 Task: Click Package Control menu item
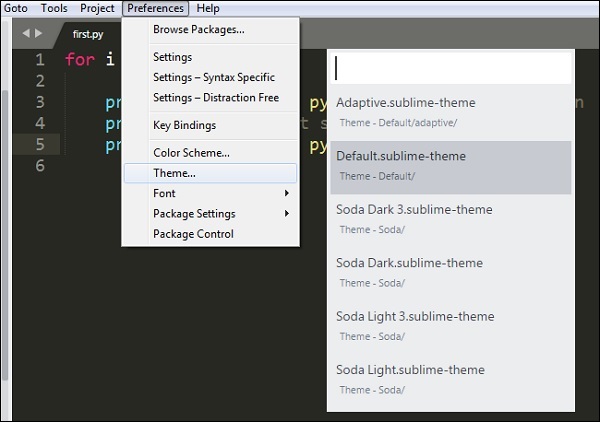click(193, 234)
